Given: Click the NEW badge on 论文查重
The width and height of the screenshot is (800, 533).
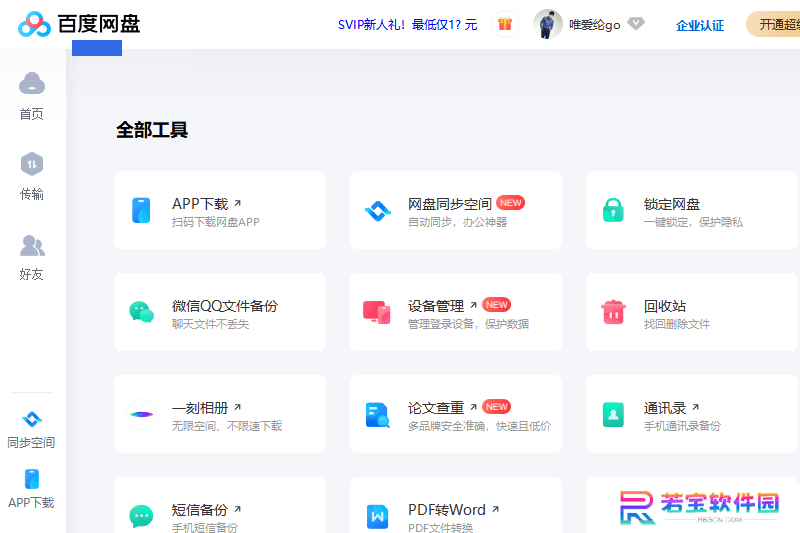Looking at the screenshot, I should tap(496, 407).
